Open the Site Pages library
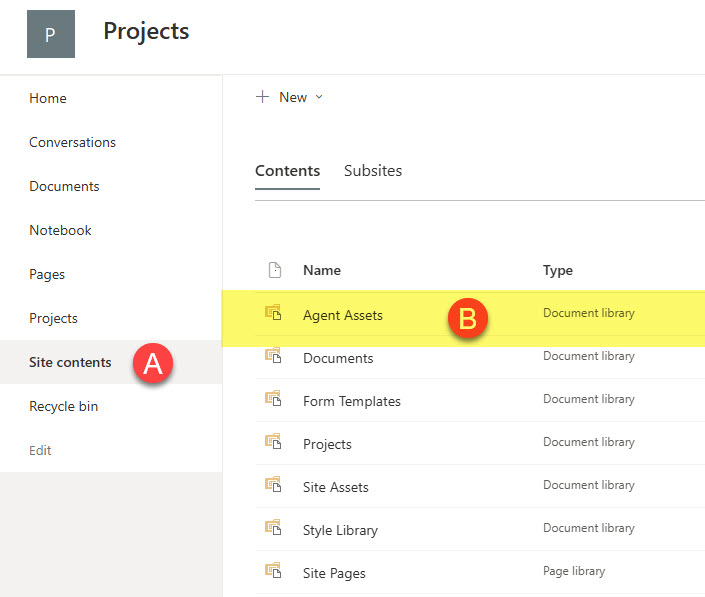The image size is (705, 597). tap(334, 574)
